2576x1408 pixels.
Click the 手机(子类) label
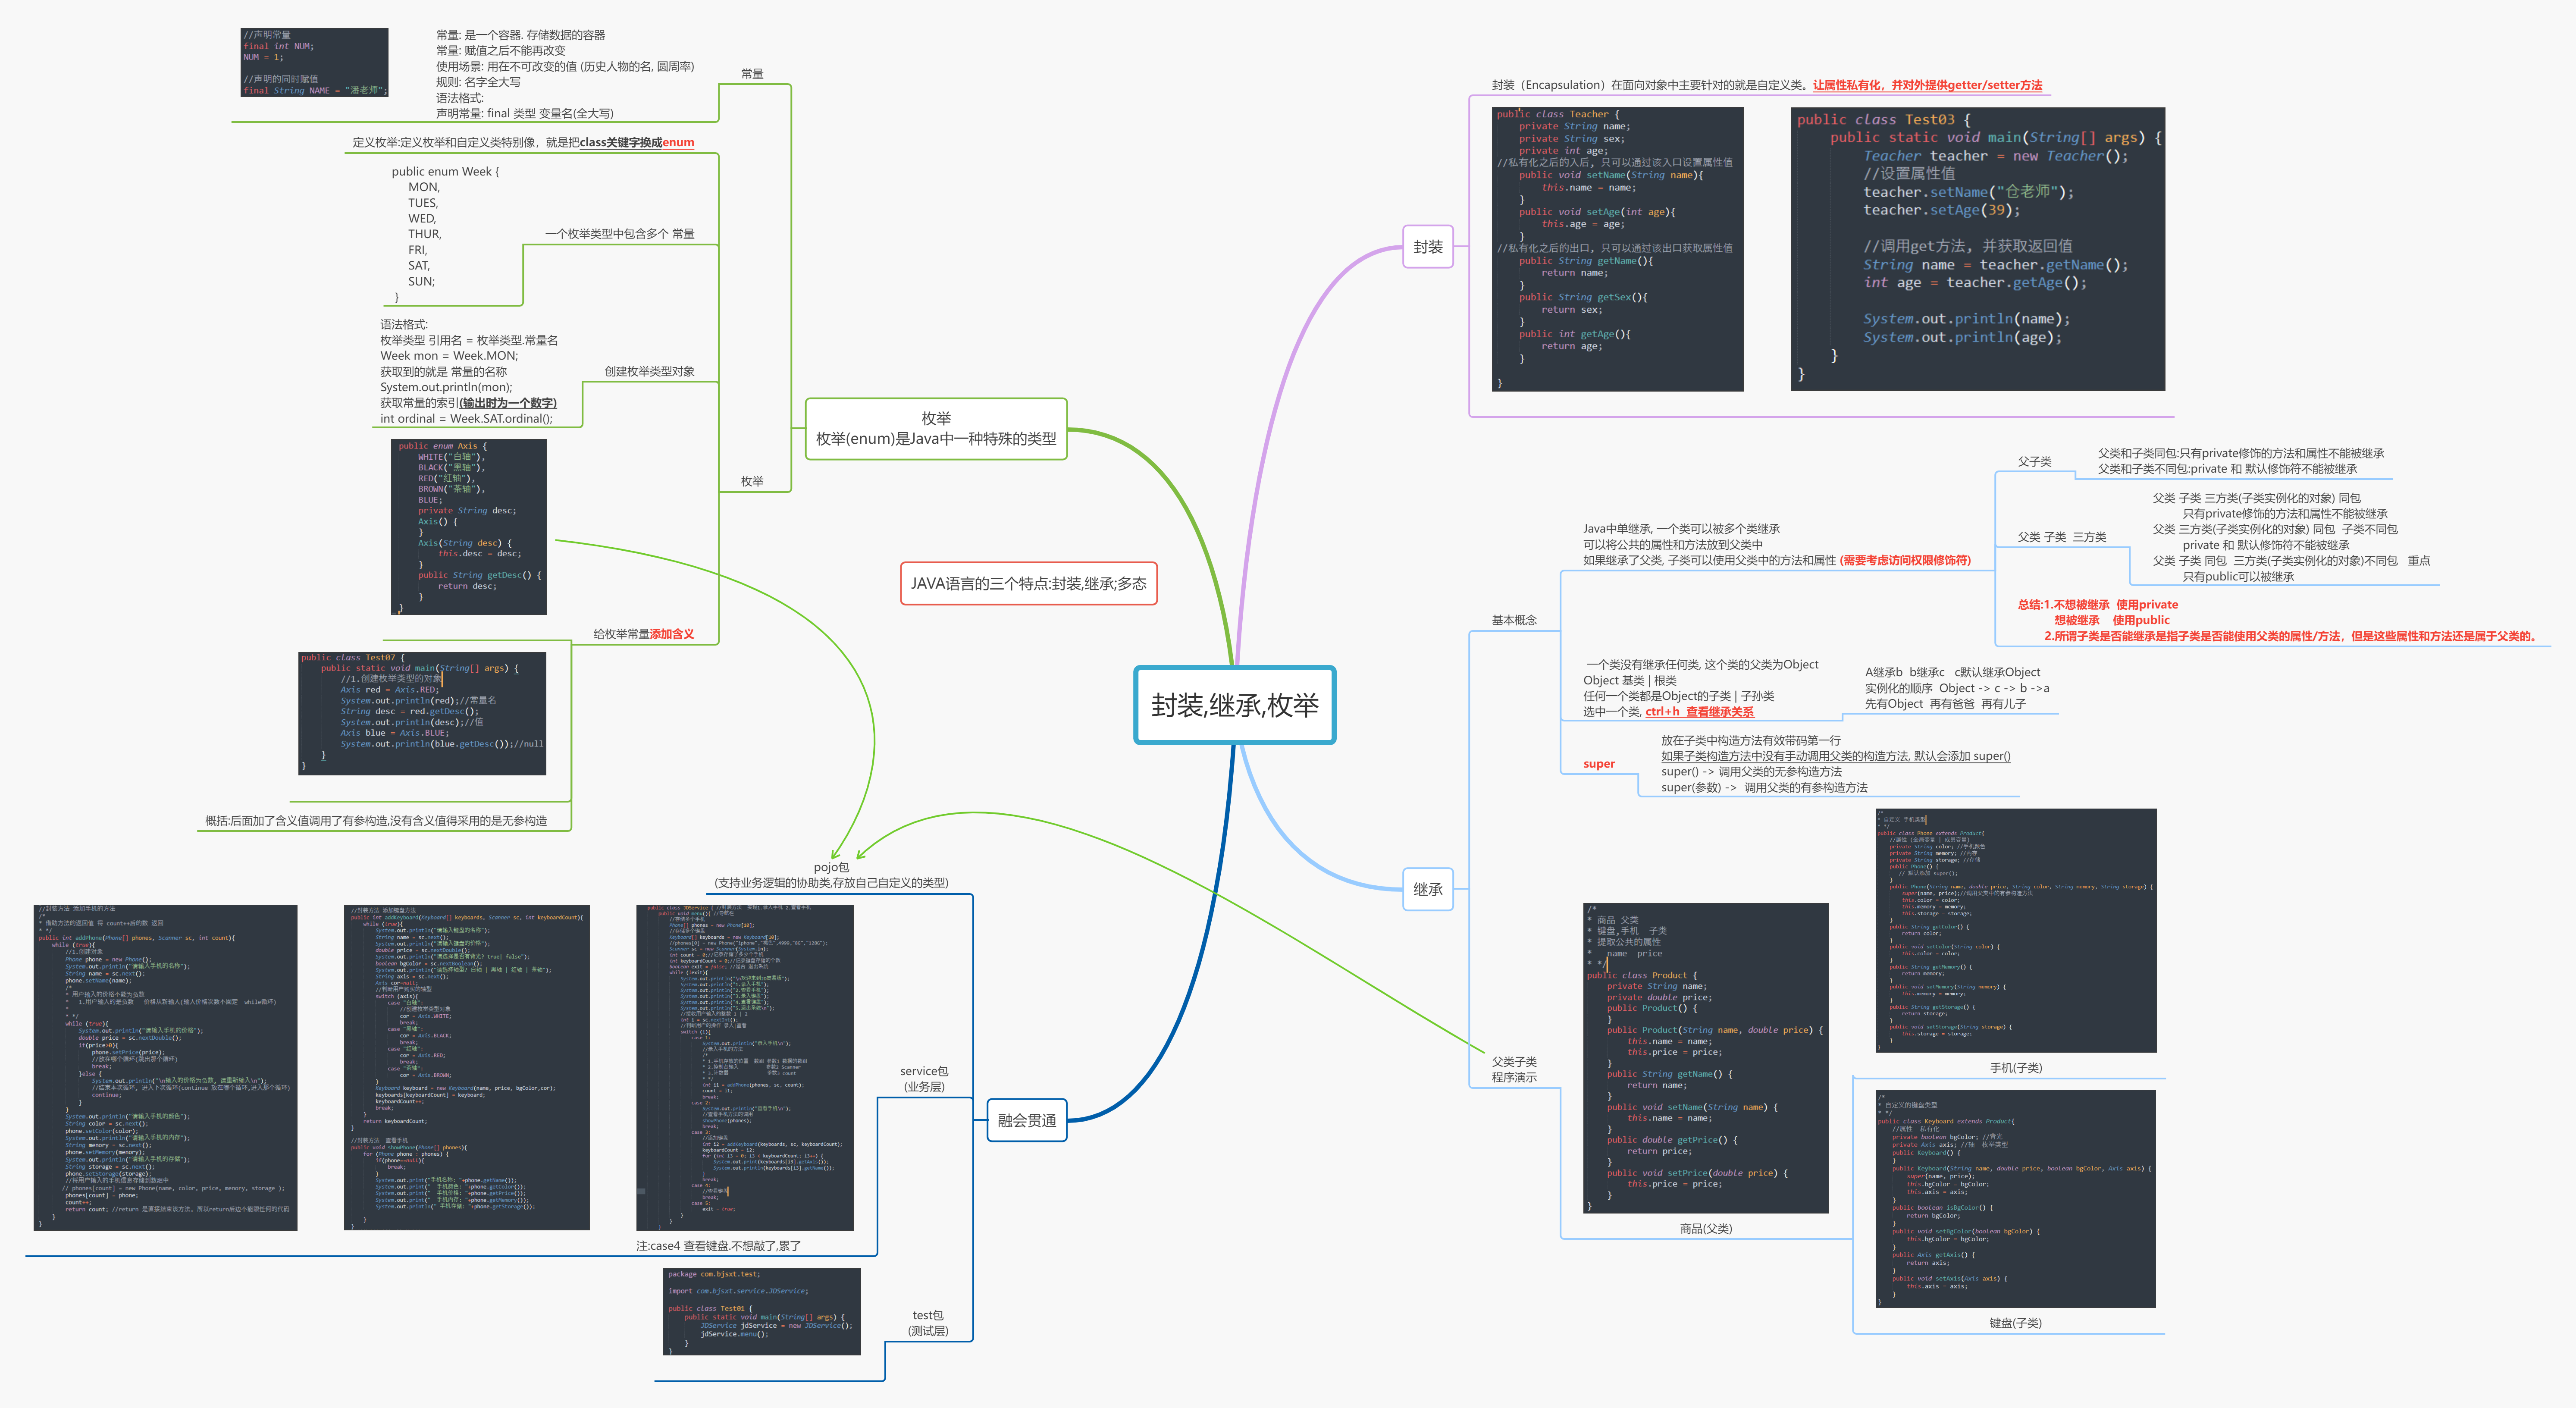click(x=2015, y=1068)
